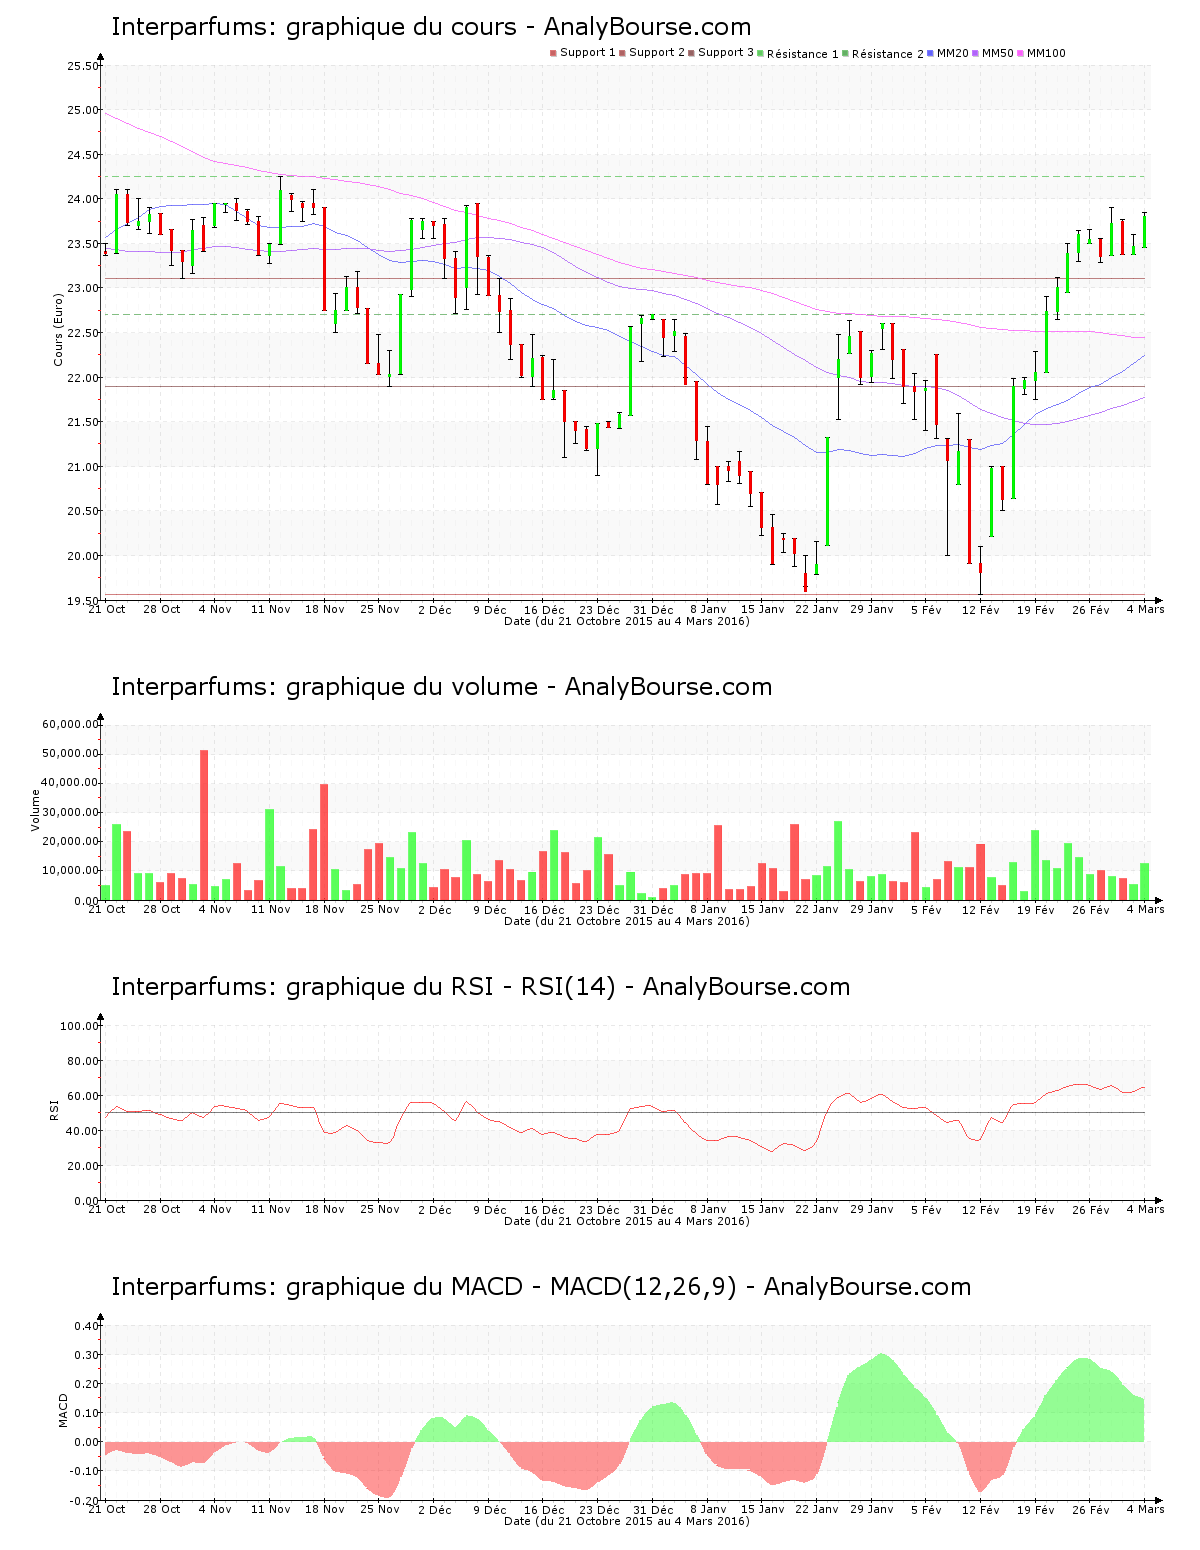Click the 'Volume' vertical axis title

[36, 810]
